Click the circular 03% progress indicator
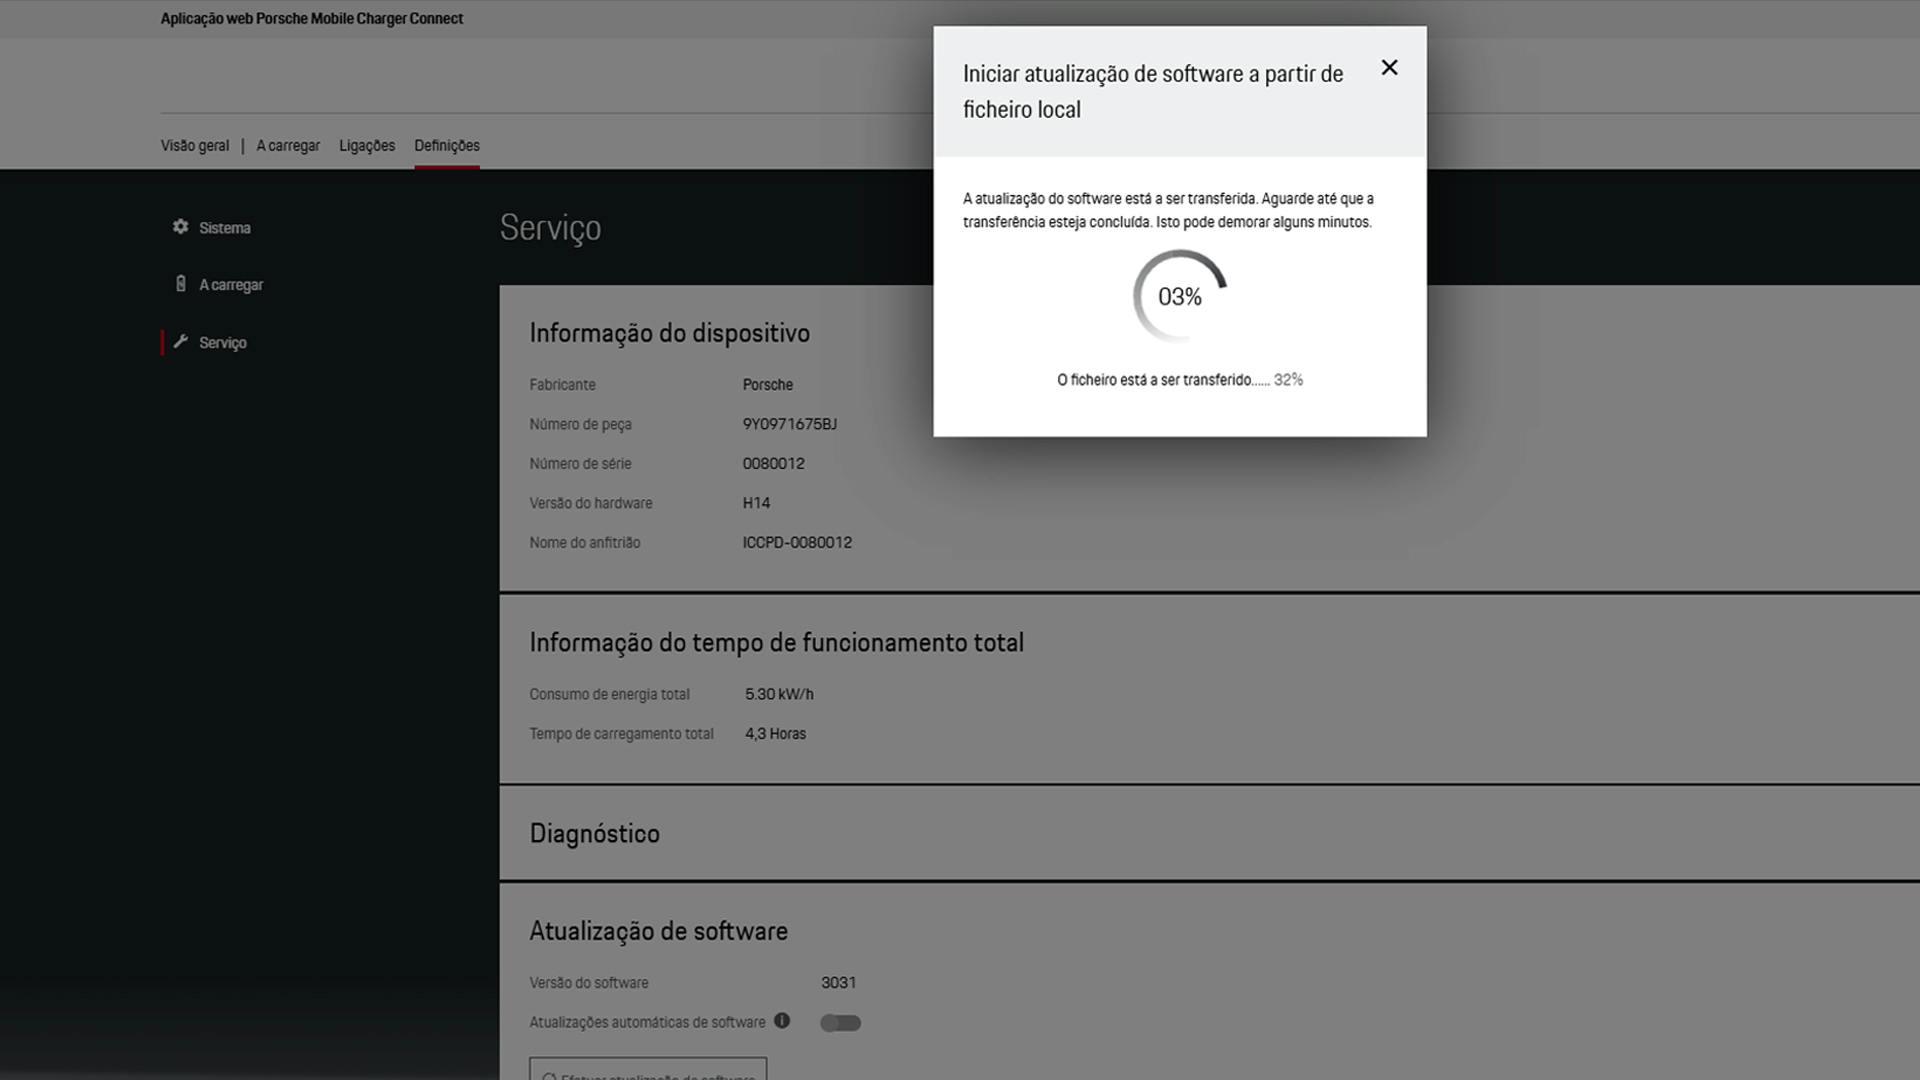This screenshot has height=1080, width=1920. coord(1180,296)
